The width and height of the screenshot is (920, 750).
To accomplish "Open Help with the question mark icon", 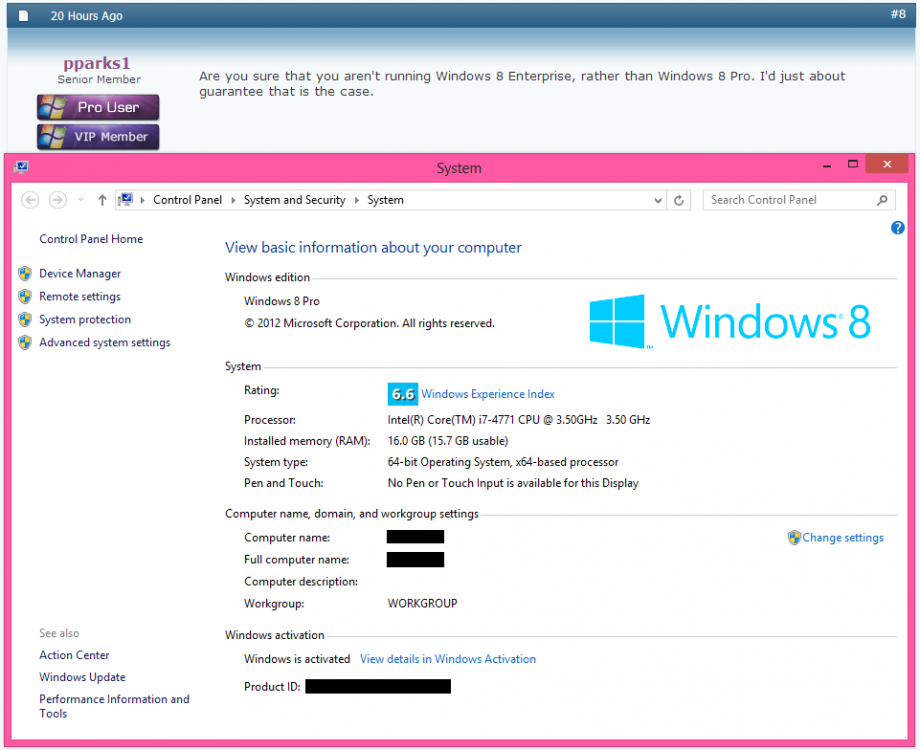I will point(897,228).
